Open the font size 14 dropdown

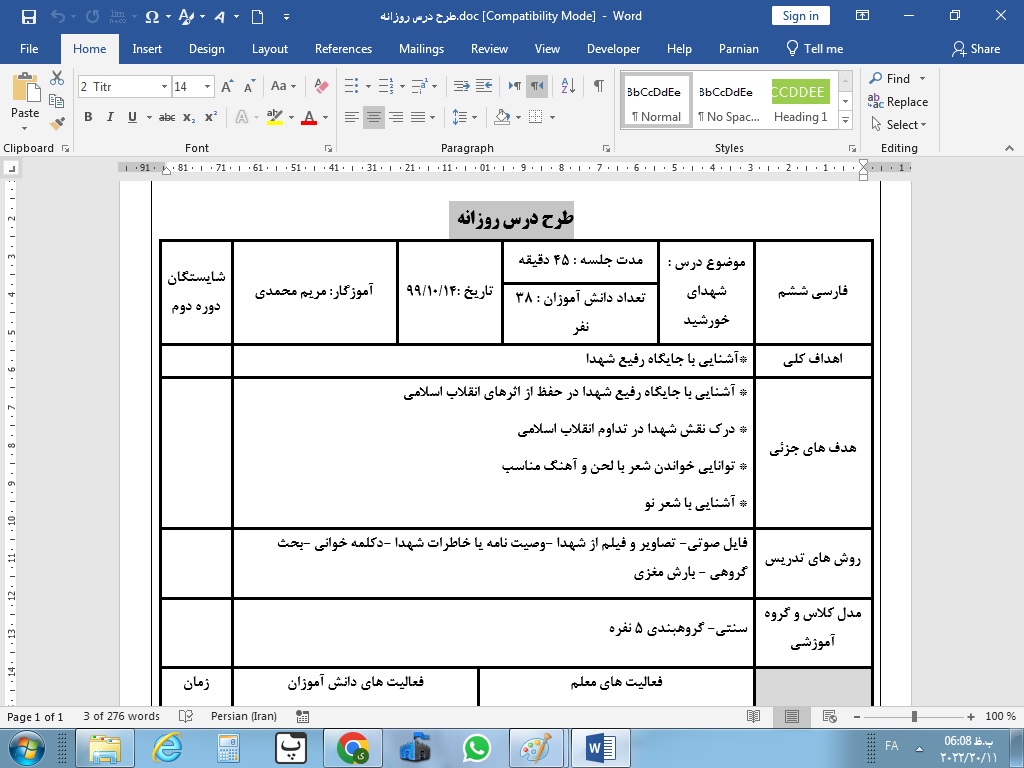coord(207,86)
